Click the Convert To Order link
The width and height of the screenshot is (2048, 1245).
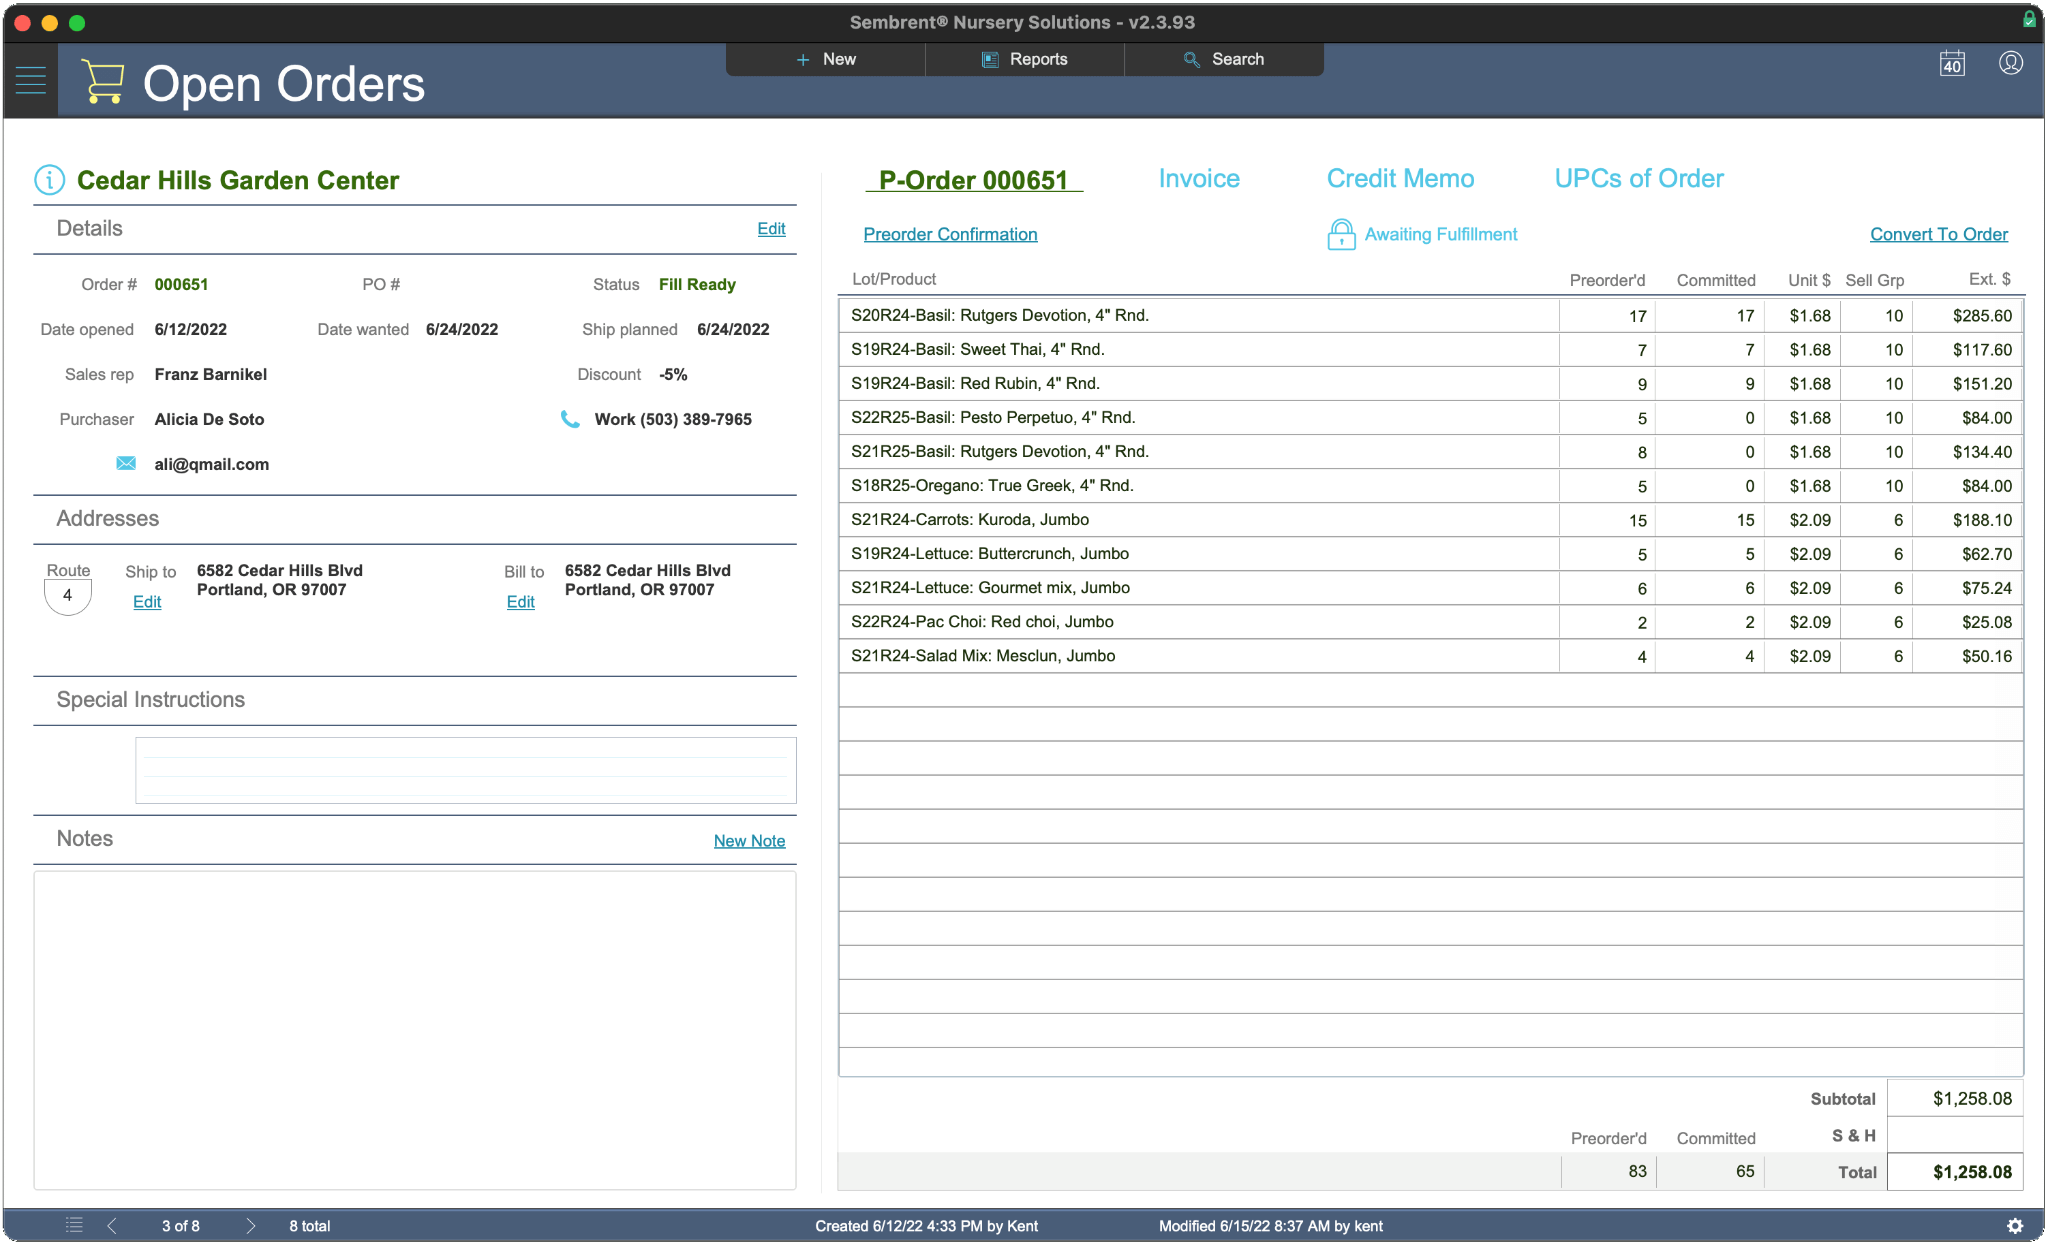[x=1938, y=234]
